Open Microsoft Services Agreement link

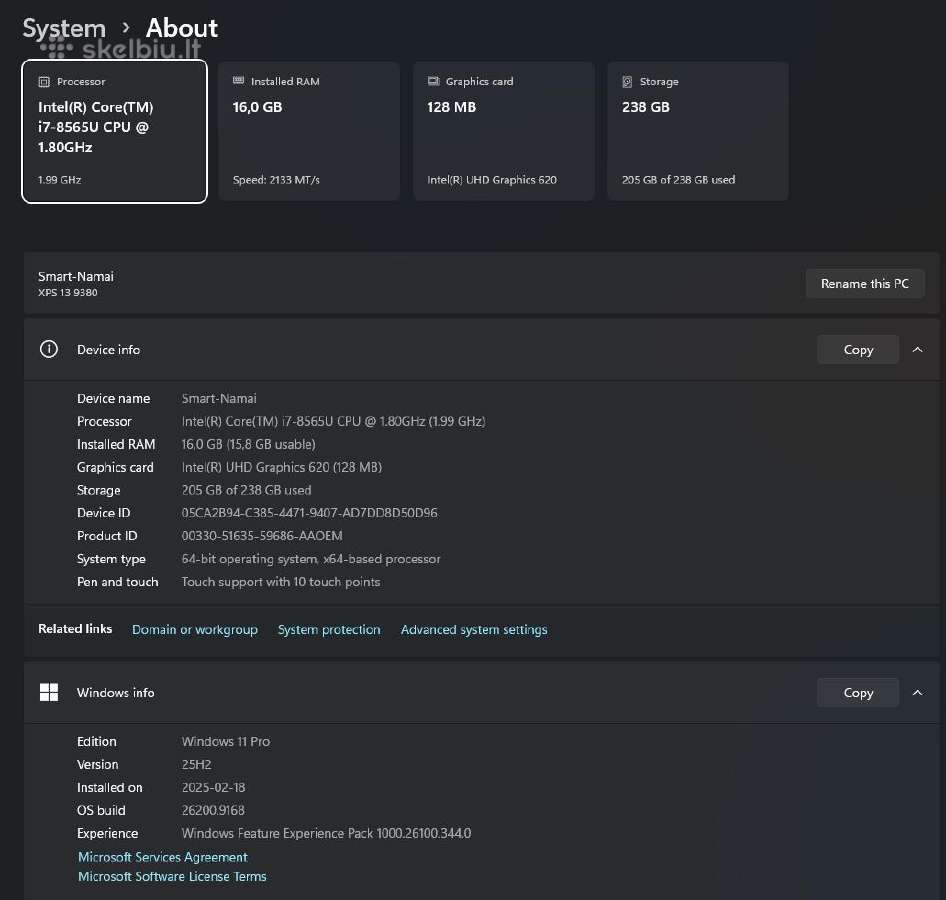163,857
